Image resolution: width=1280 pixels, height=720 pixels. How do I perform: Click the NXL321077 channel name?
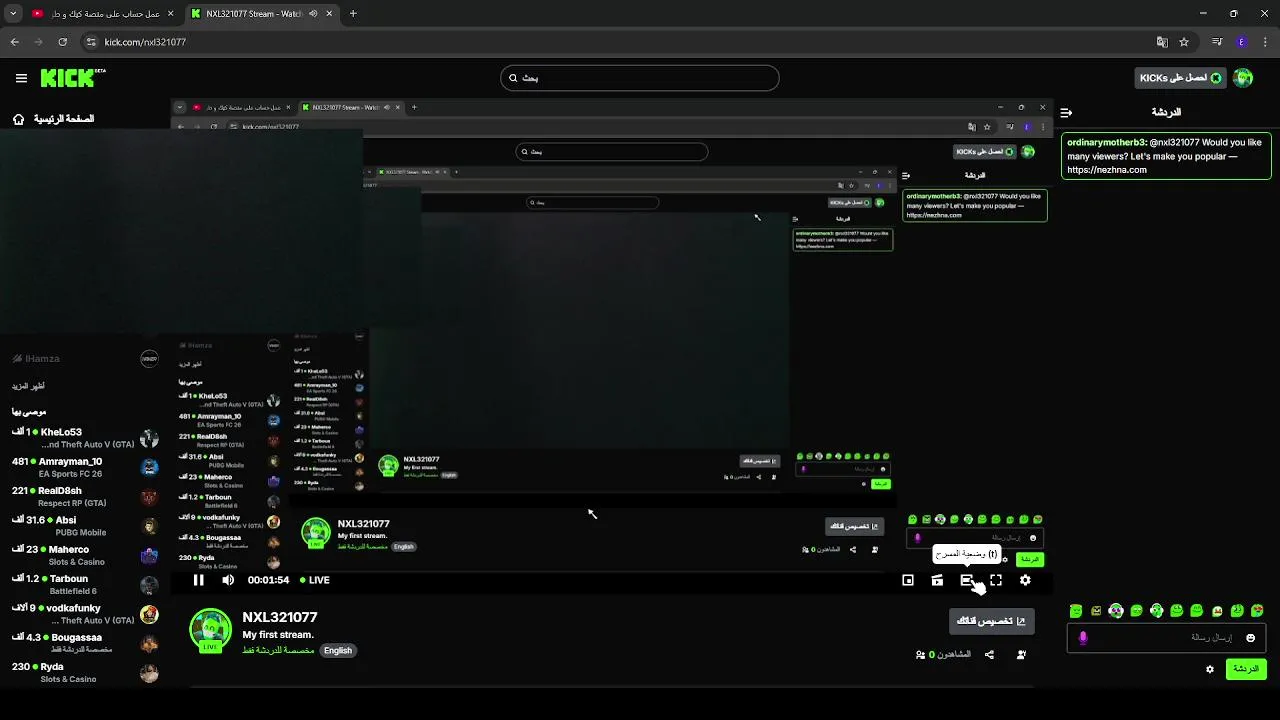pos(280,618)
